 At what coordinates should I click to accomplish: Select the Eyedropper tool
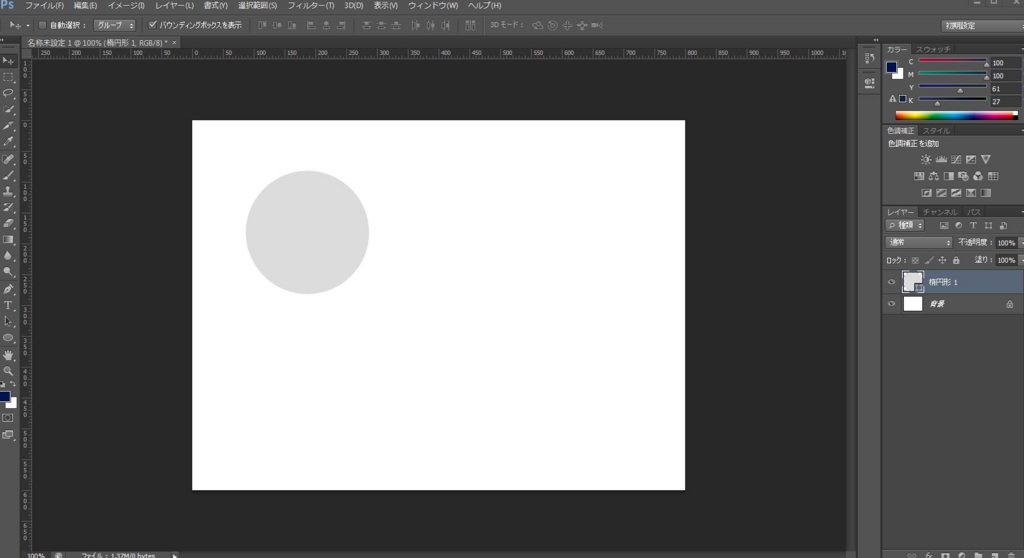click(8, 142)
